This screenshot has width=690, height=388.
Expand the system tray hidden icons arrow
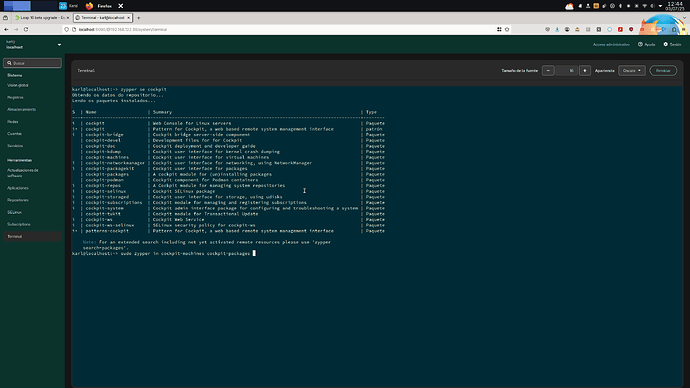point(660,6)
